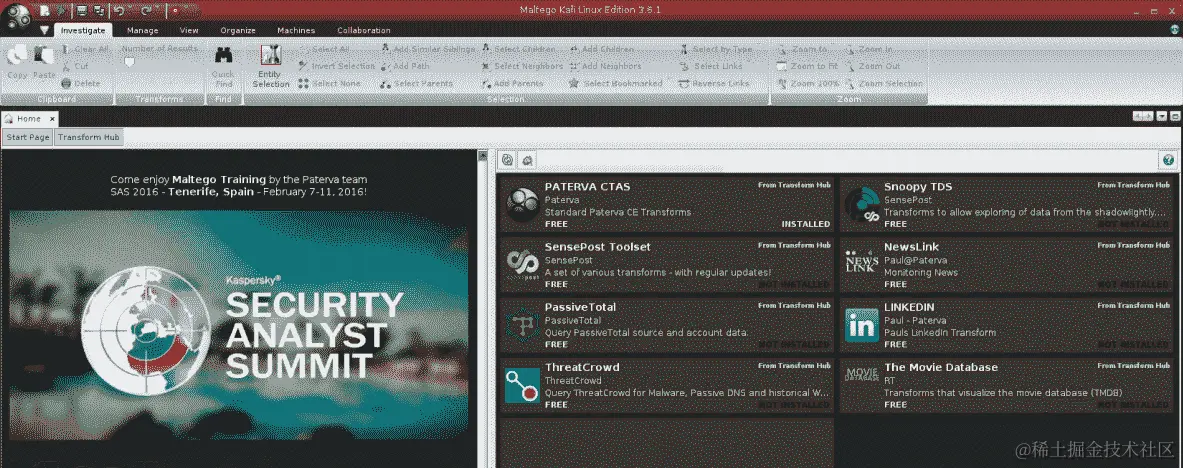Open the PATERVA CTAS hub item

coord(667,205)
